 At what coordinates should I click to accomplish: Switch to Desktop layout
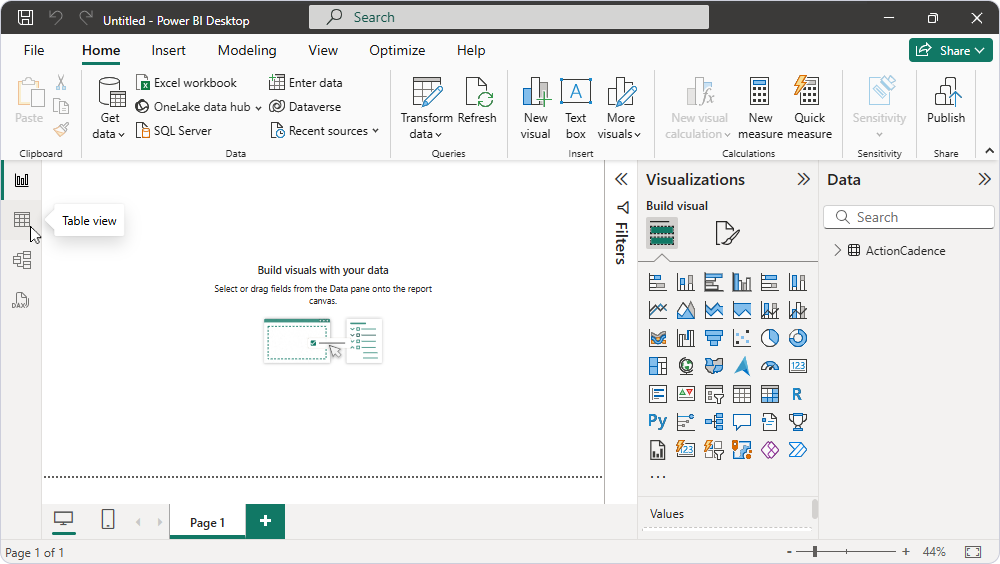pyautogui.click(x=63, y=519)
